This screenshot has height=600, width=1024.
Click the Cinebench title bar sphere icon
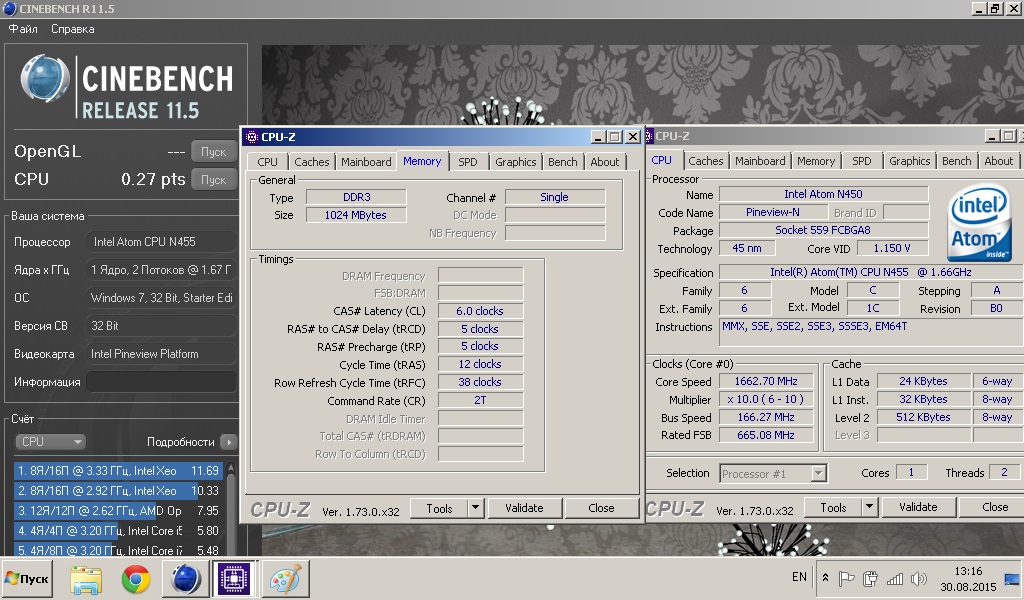click(x=9, y=8)
